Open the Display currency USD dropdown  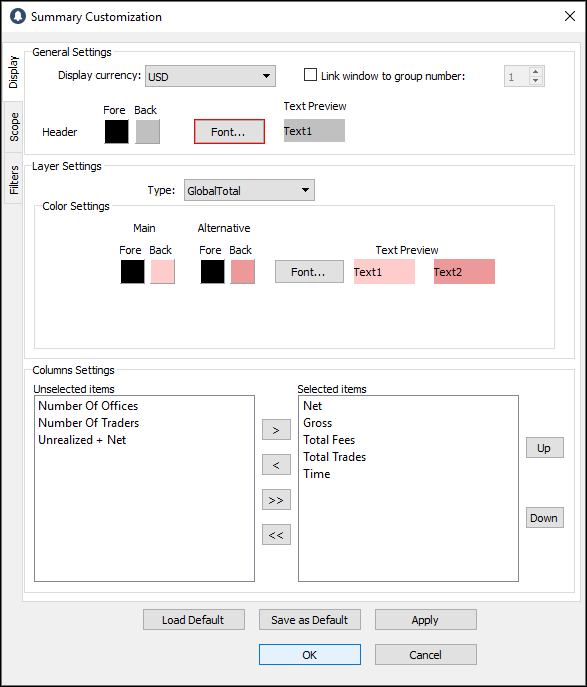pyautogui.click(x=210, y=76)
